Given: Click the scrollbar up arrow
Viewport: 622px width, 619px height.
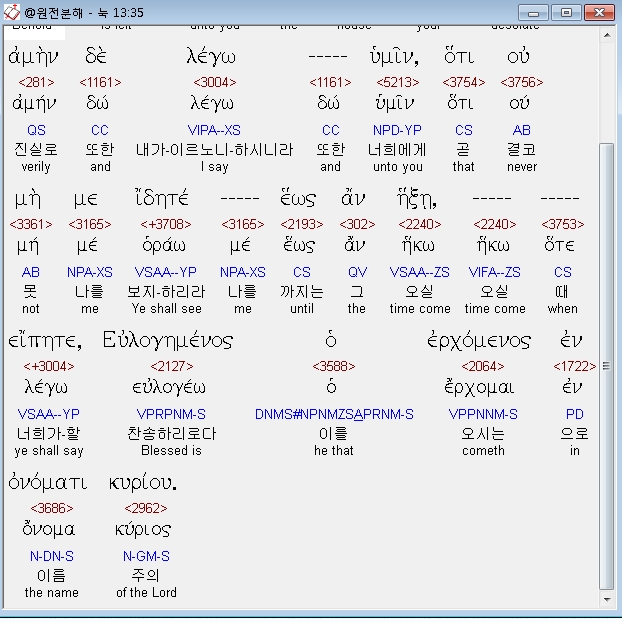Looking at the screenshot, I should pyautogui.click(x=607, y=35).
